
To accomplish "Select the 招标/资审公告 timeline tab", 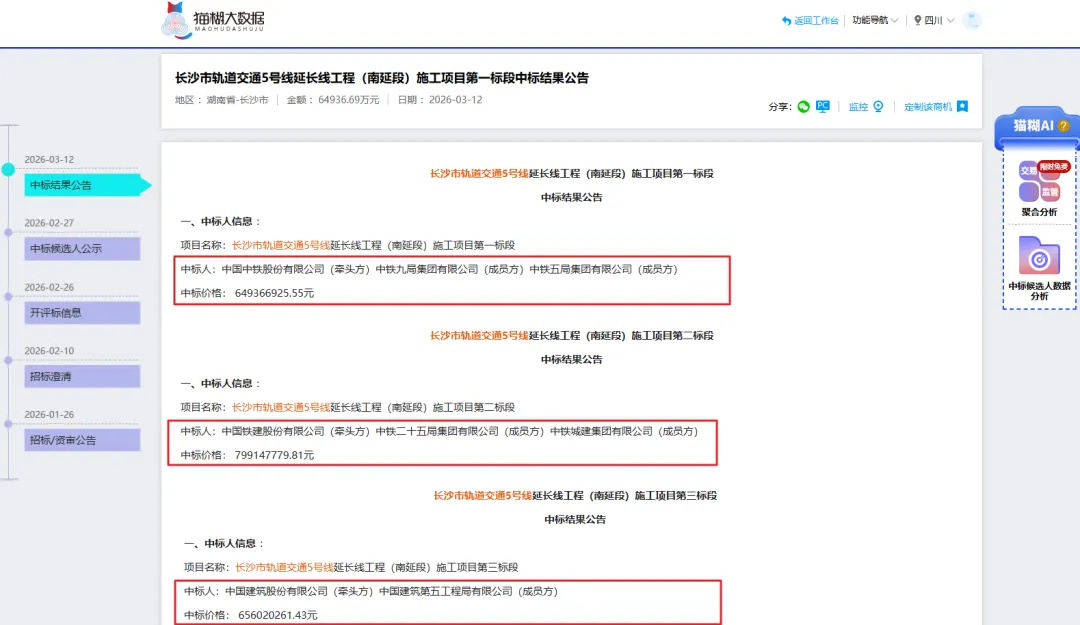I will pyautogui.click(x=83, y=440).
